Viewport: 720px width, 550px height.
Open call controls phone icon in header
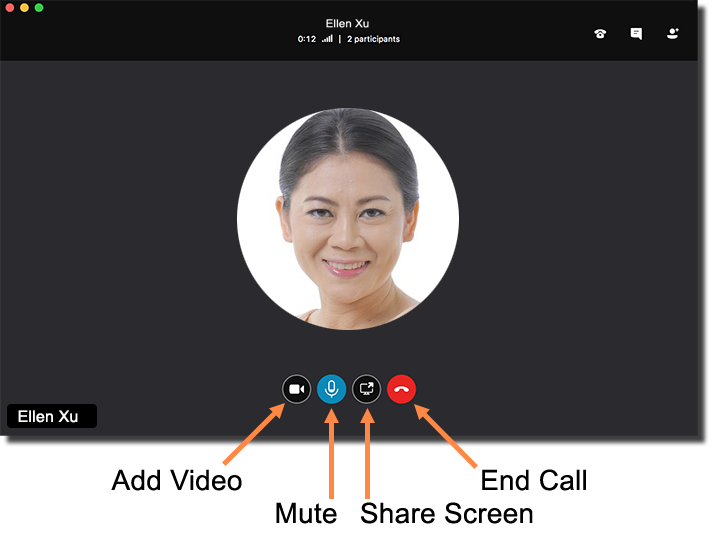pyautogui.click(x=600, y=34)
